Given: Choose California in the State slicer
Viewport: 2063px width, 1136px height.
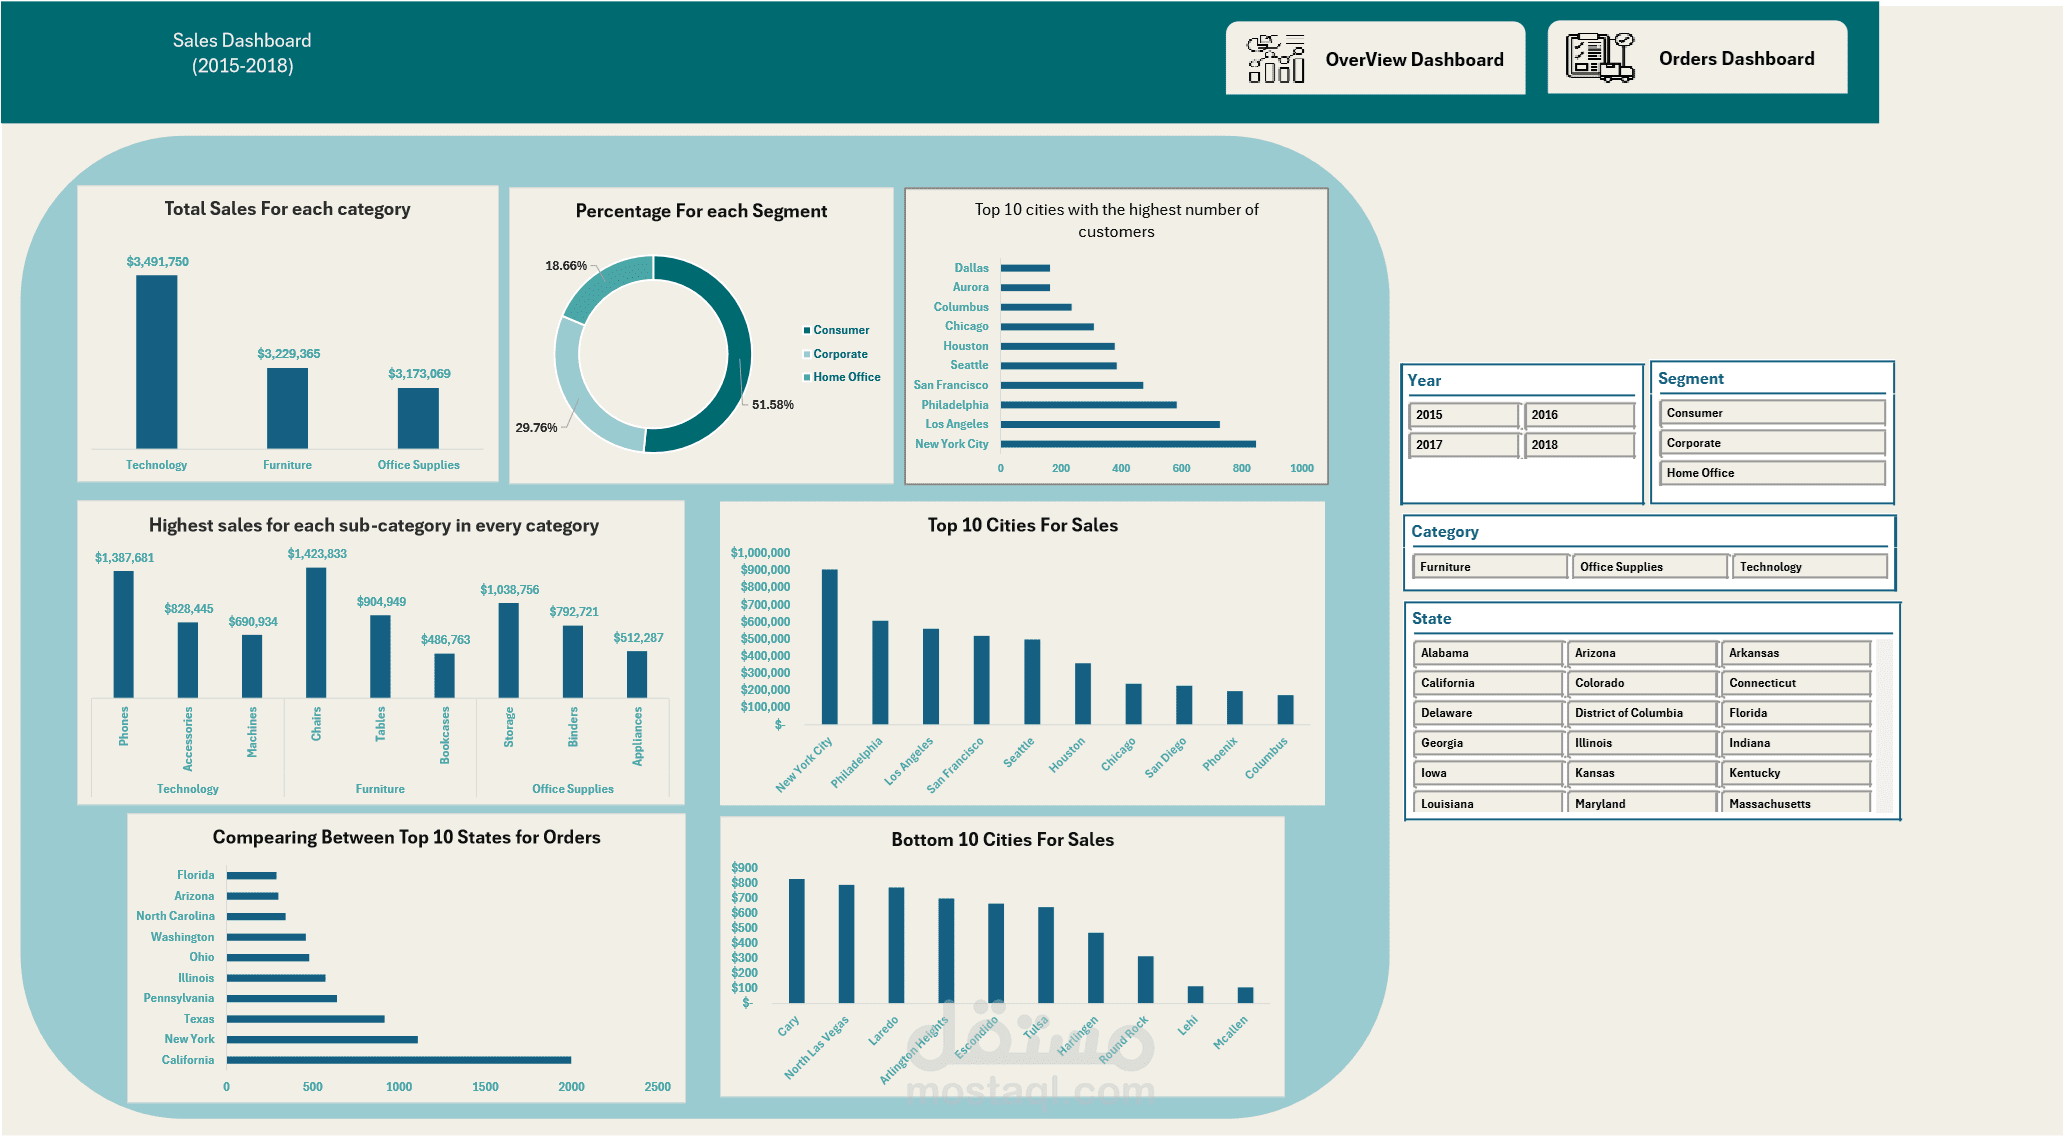Looking at the screenshot, I should pyautogui.click(x=1487, y=683).
